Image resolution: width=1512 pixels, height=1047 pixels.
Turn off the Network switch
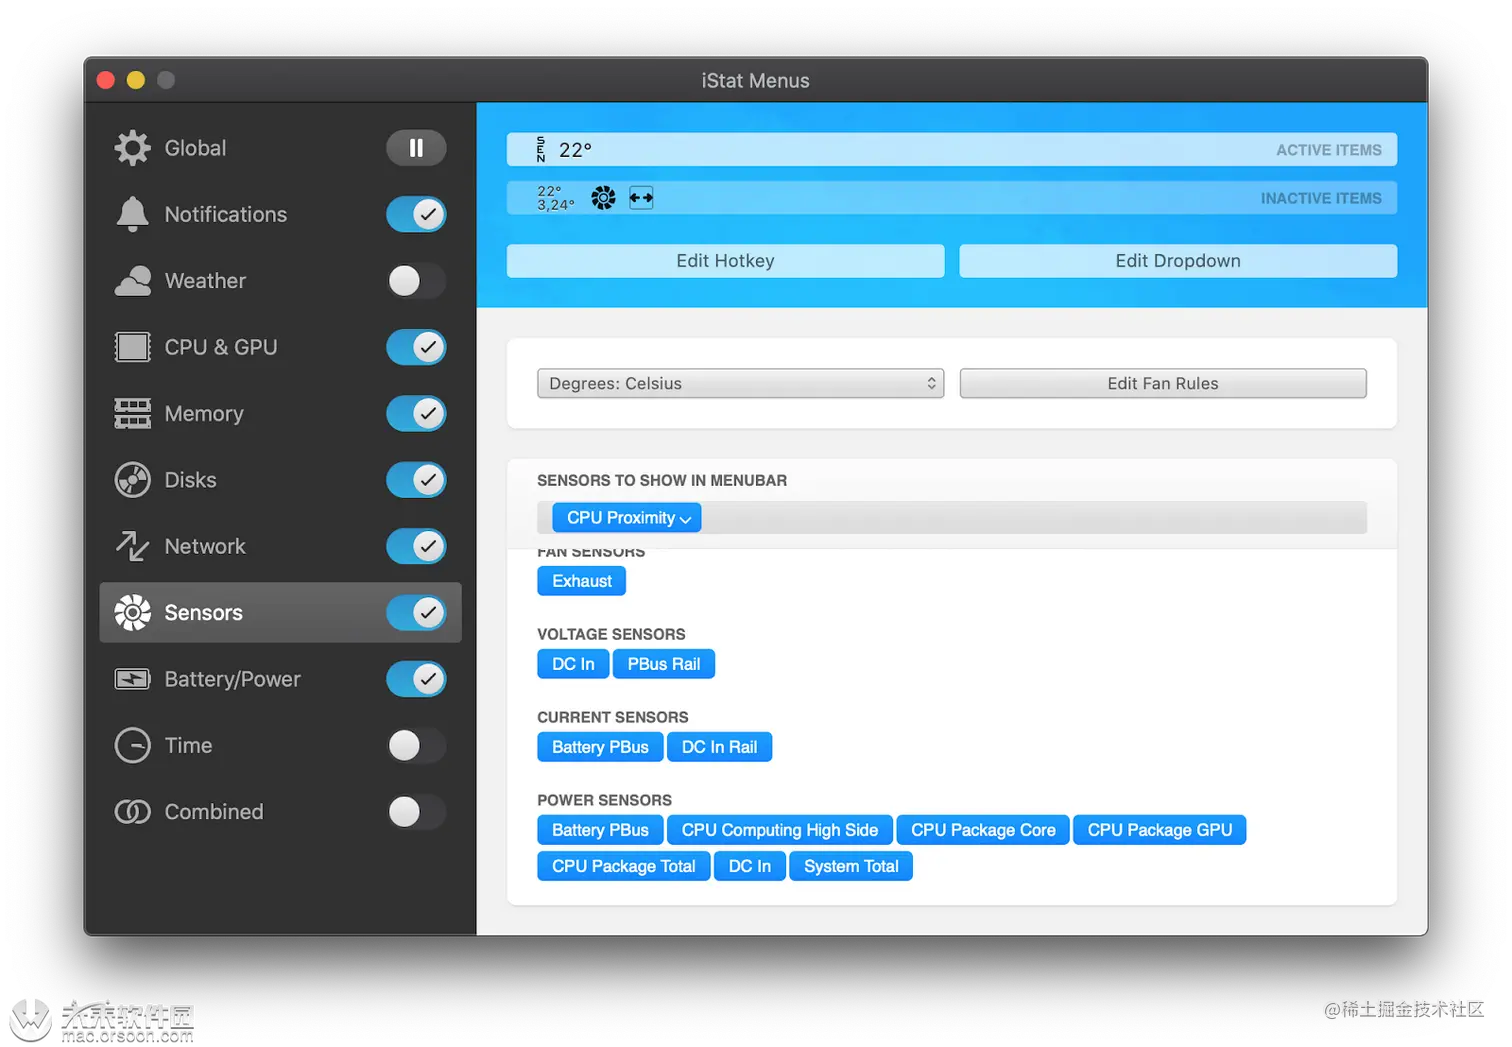(x=416, y=546)
